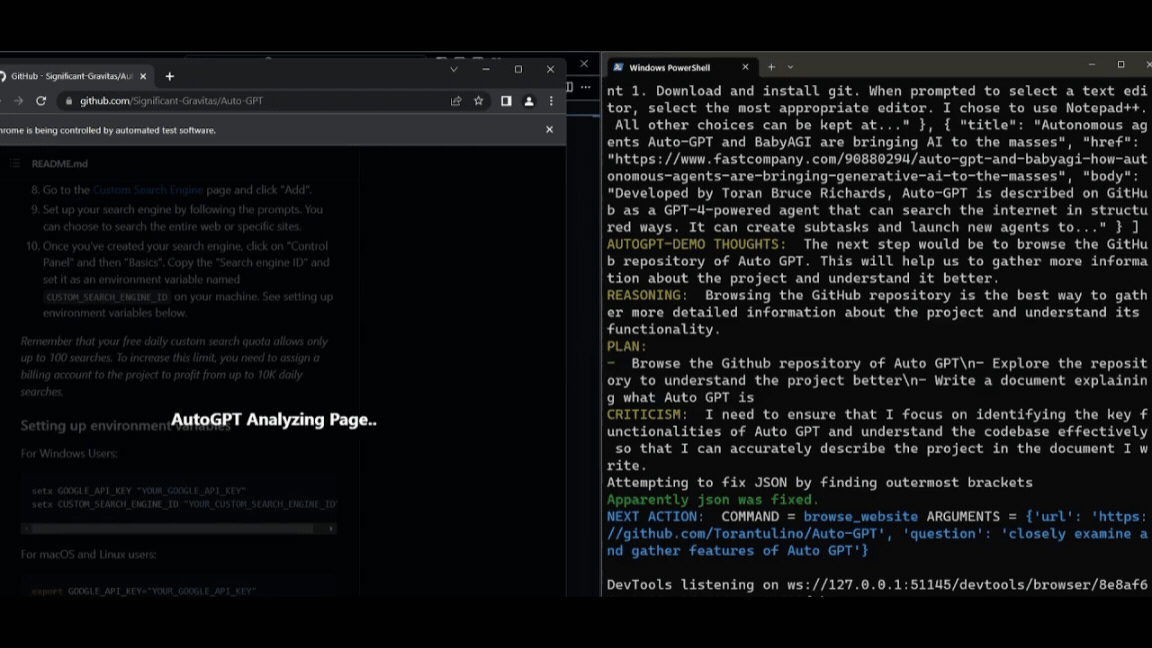
Task: Click the three-dot menu of the background window
Action: 586,87
